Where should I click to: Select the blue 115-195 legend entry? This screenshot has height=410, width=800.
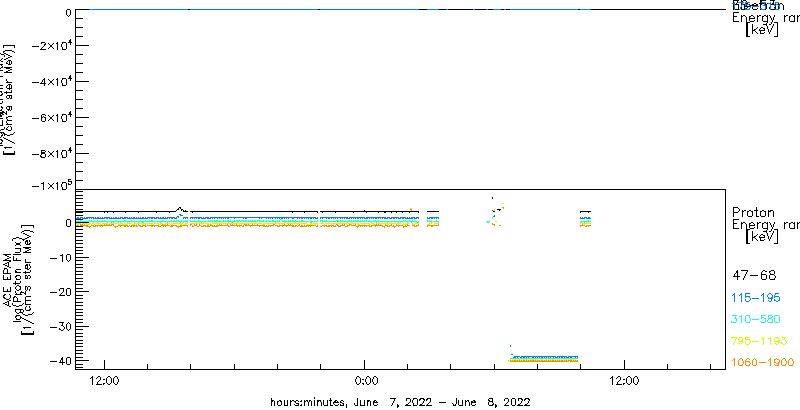coord(756,298)
